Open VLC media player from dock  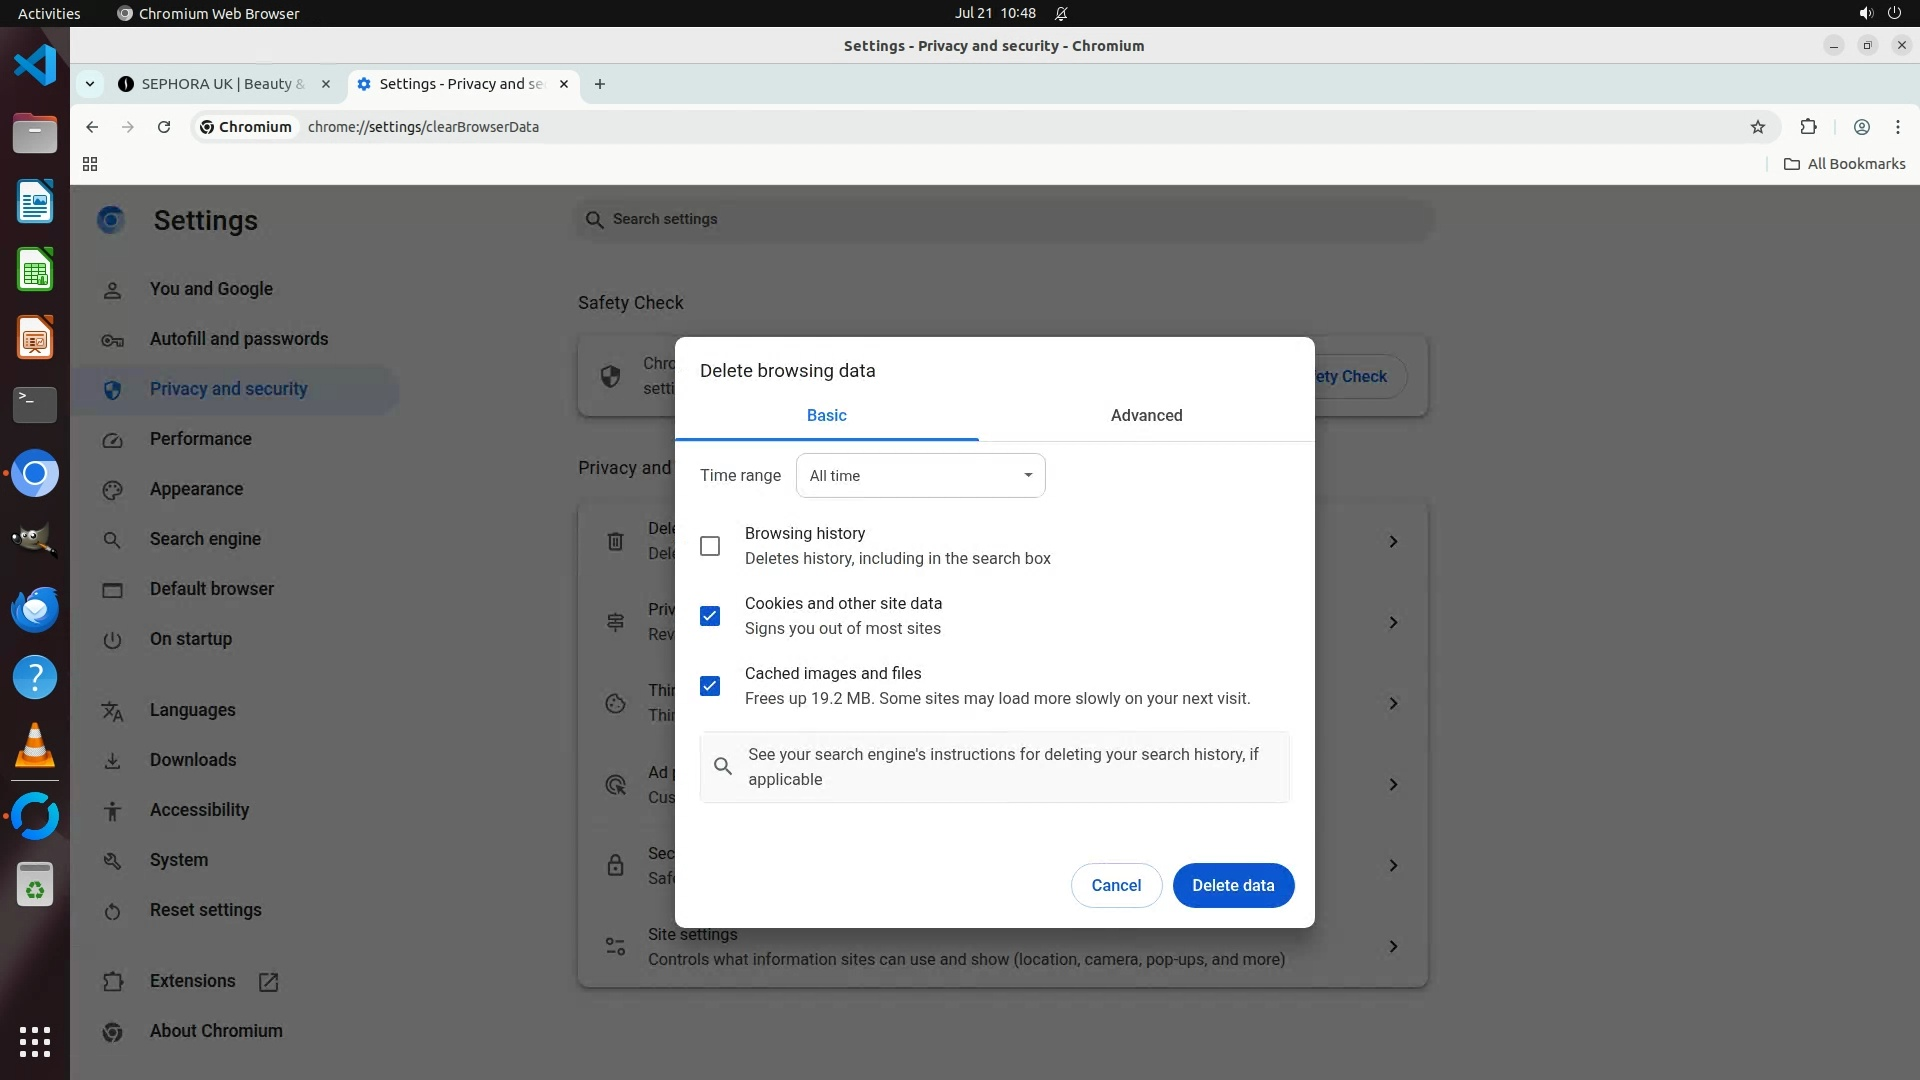pos(35,746)
